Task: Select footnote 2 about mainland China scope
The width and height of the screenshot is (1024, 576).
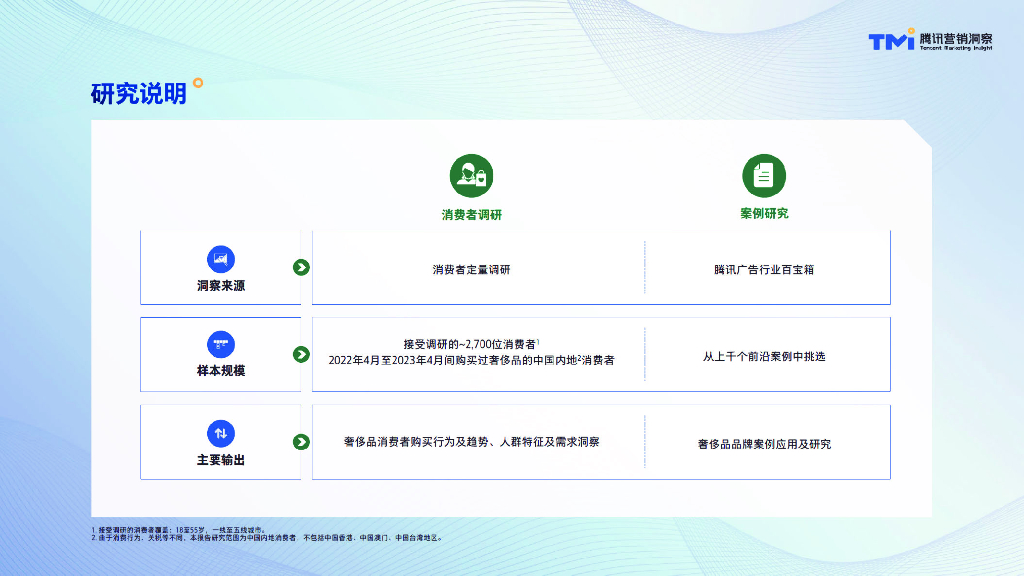Action: 268,538
